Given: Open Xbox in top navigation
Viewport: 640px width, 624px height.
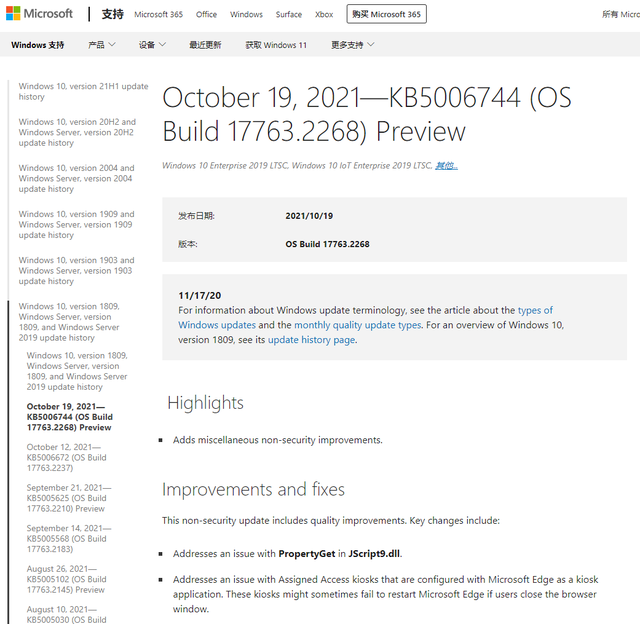Looking at the screenshot, I should pos(324,14).
